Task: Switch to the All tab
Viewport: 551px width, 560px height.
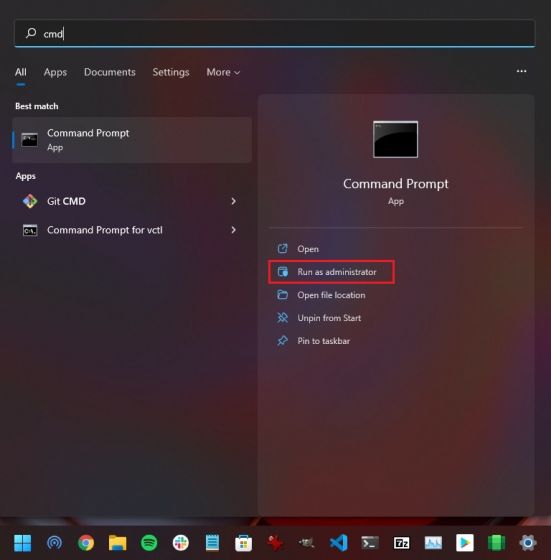Action: tap(21, 72)
